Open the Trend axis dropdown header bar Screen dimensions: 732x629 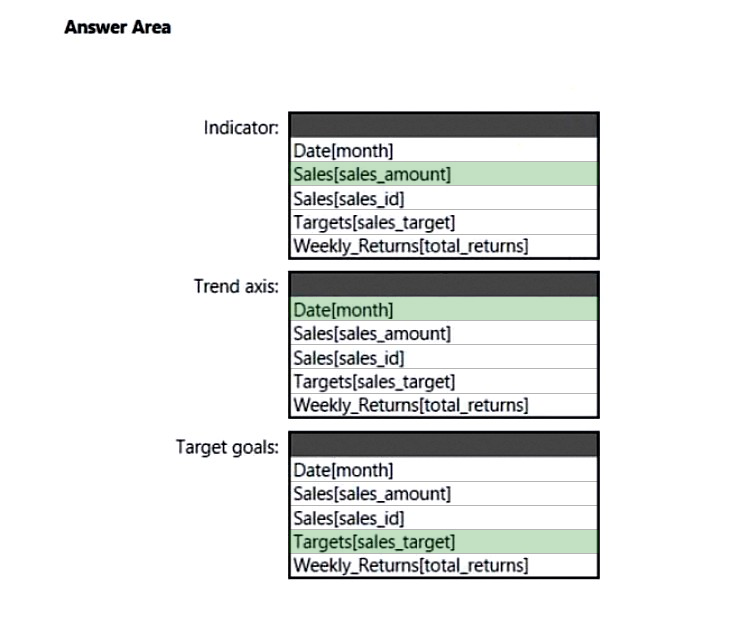[443, 284]
